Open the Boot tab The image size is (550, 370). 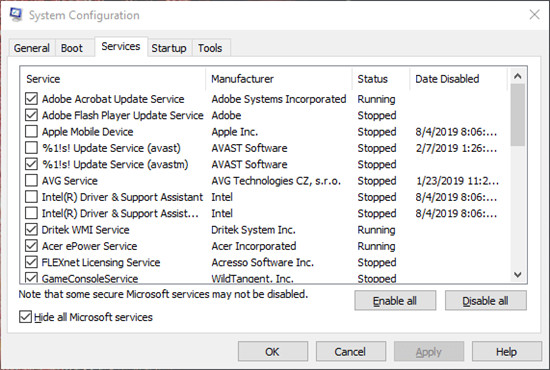pos(72,48)
